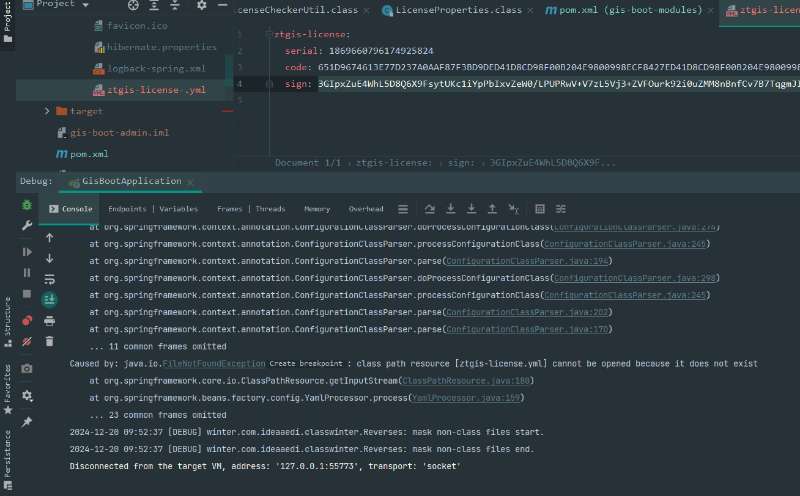
Task: Click the Step Over icon
Action: click(429, 209)
